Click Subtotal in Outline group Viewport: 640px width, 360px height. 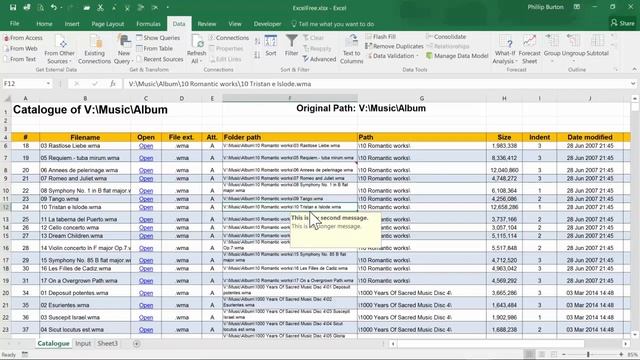pos(597,45)
